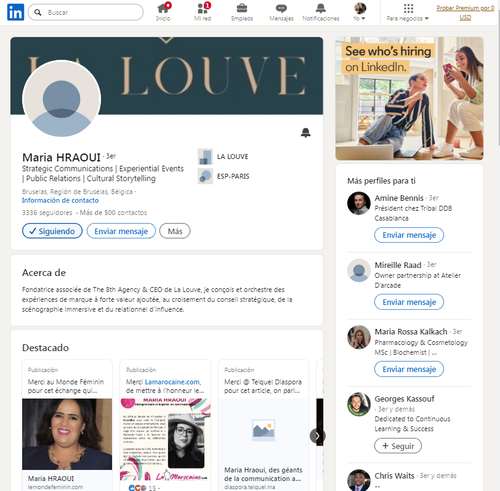
Task: Click the Probar Premium link
Action: coord(465,13)
